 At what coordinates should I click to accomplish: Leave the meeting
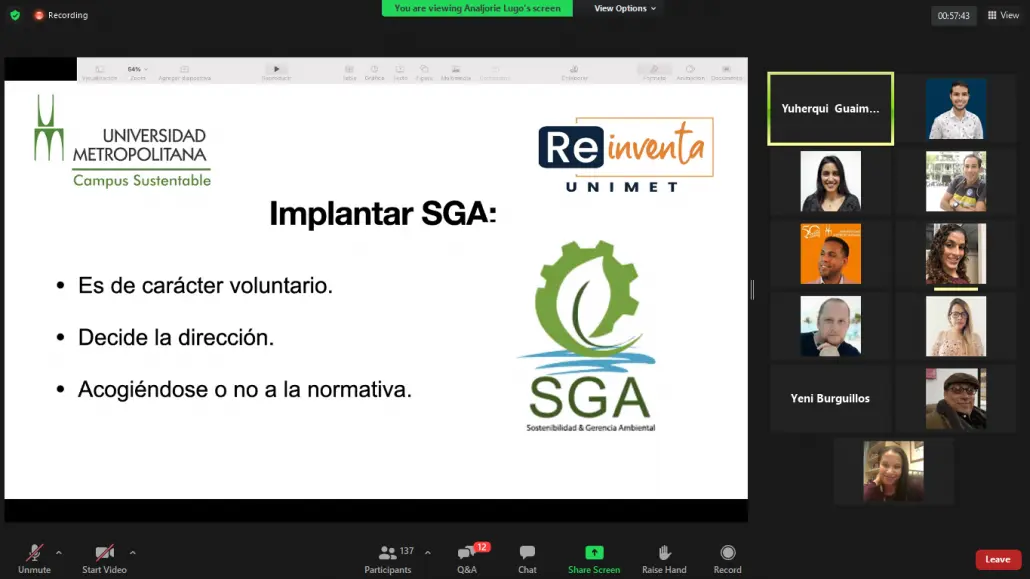pos(998,559)
